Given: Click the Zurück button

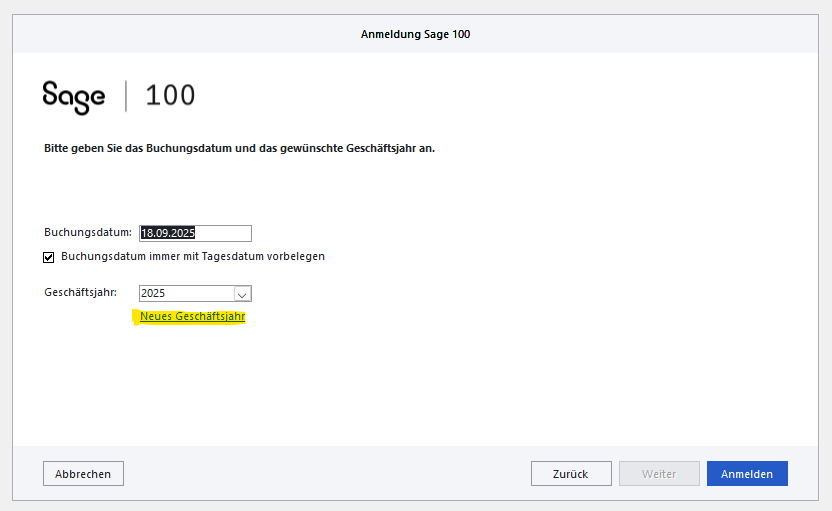Looking at the screenshot, I should (x=571, y=474).
